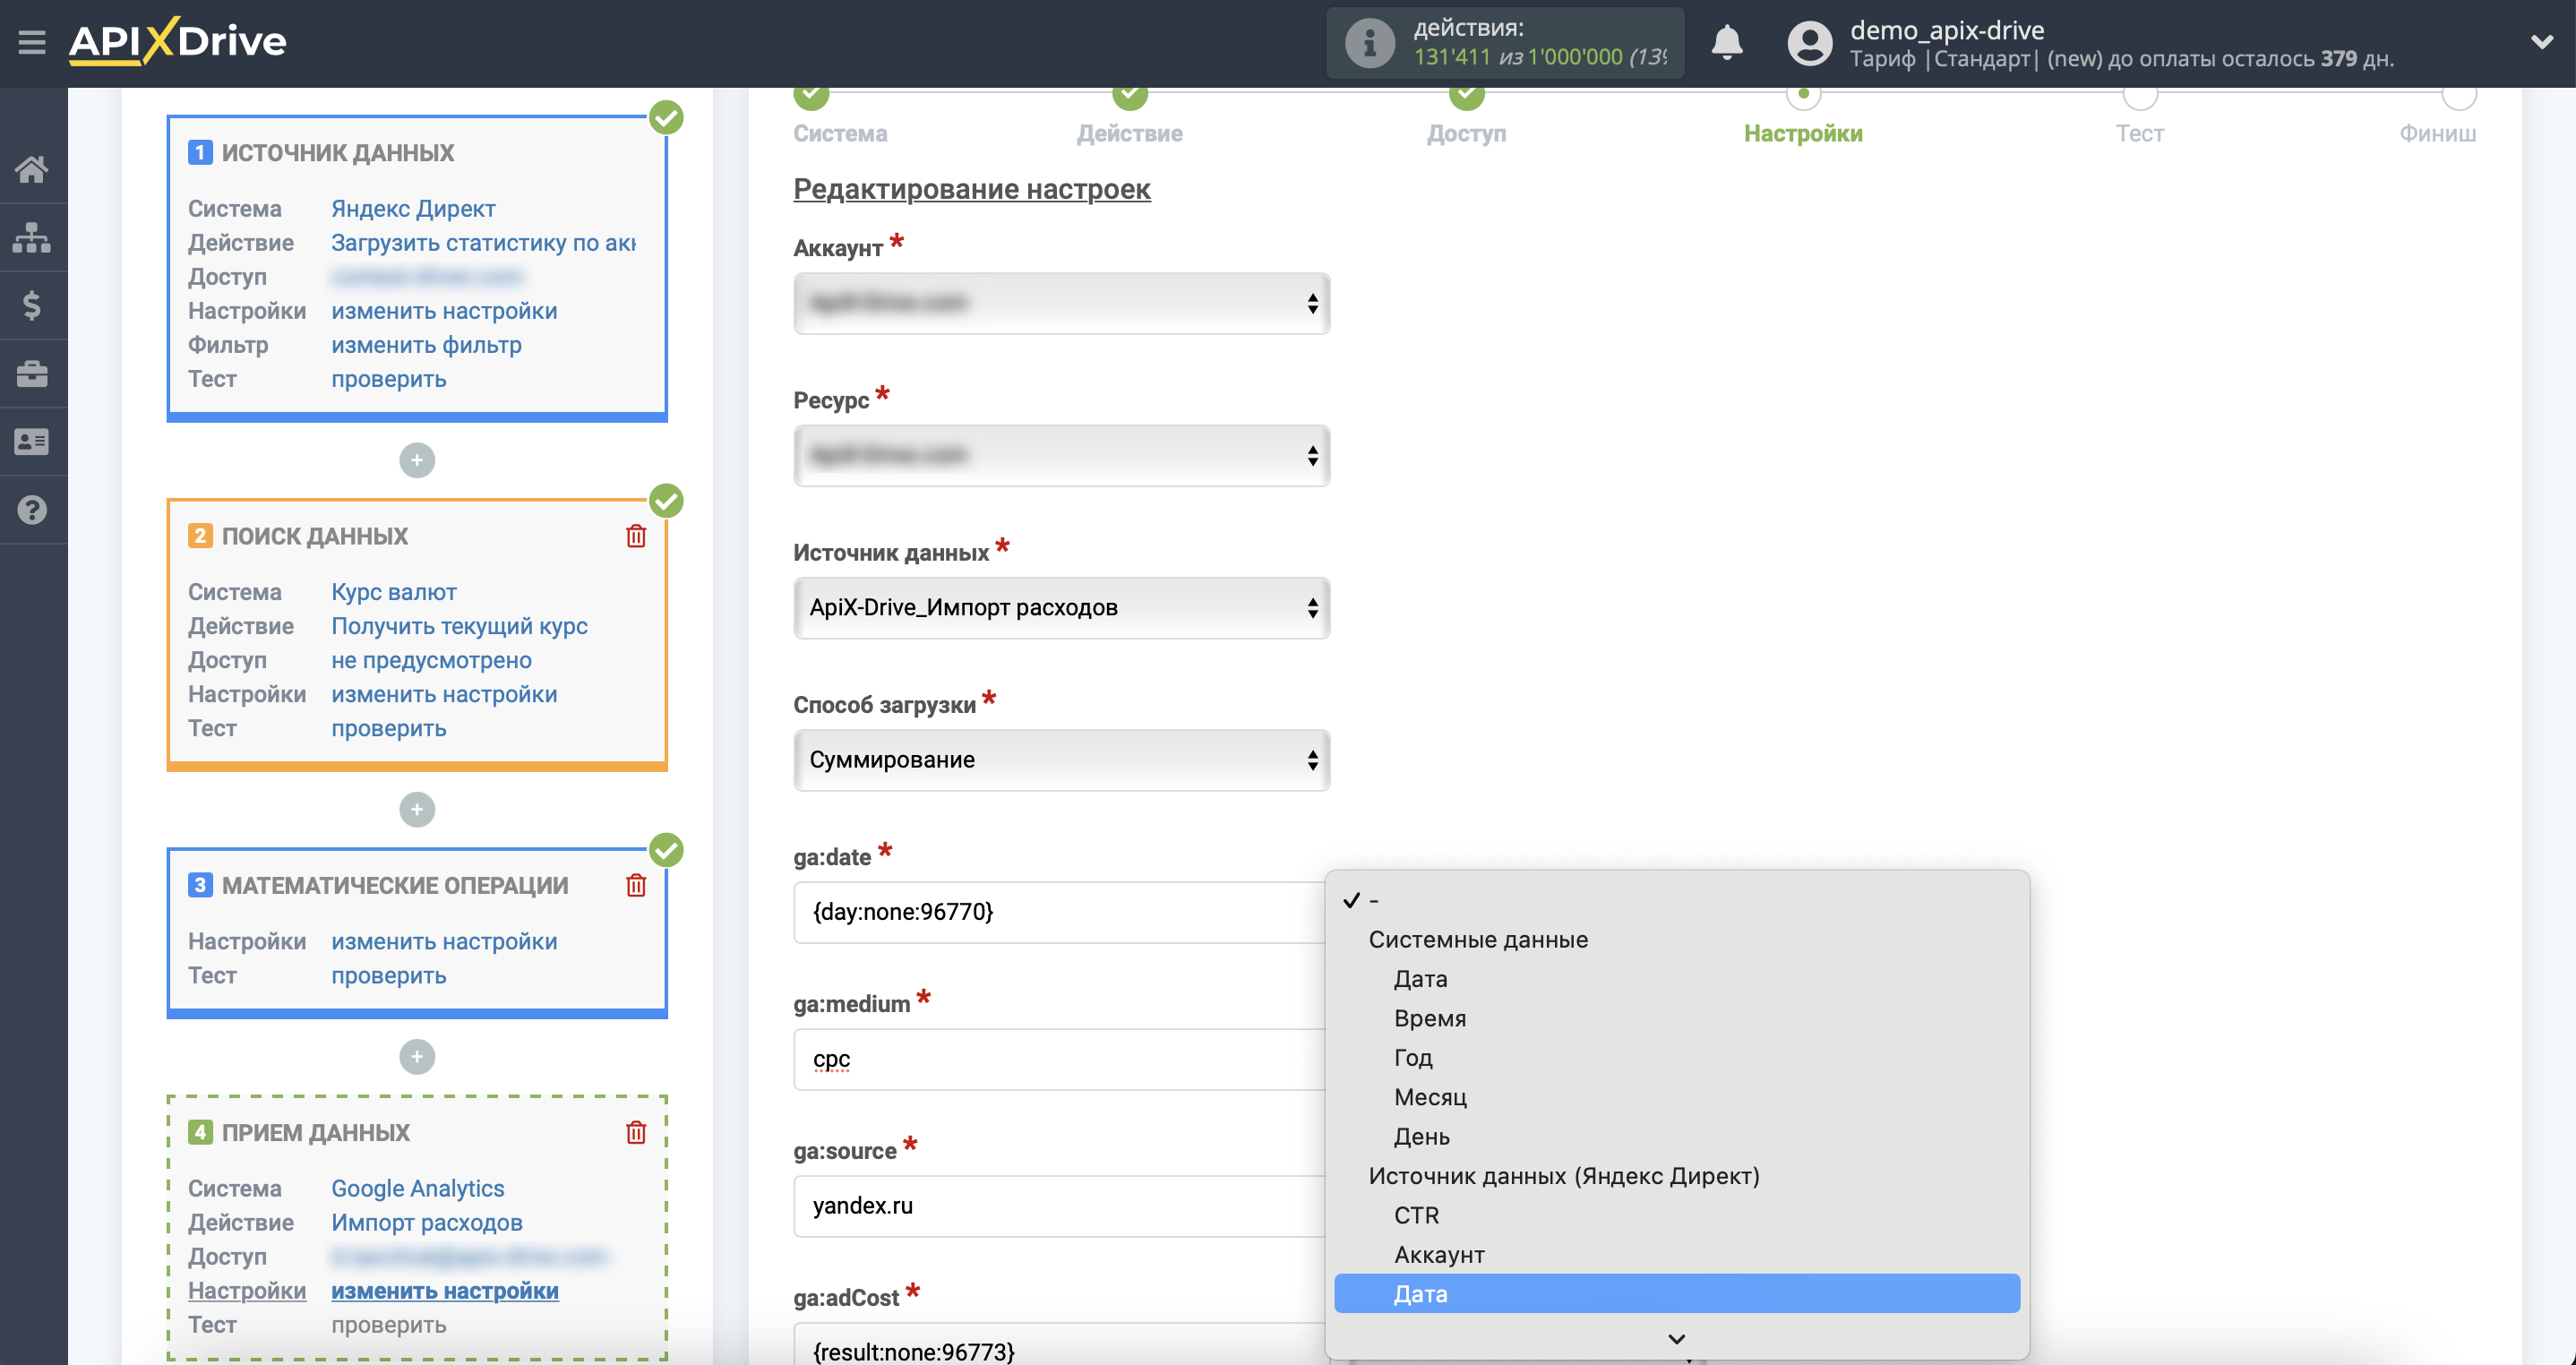Image resolution: width=2576 pixels, height=1365 pixels.
Task: Open the Источник данных dropdown
Action: pyautogui.click(x=1061, y=607)
